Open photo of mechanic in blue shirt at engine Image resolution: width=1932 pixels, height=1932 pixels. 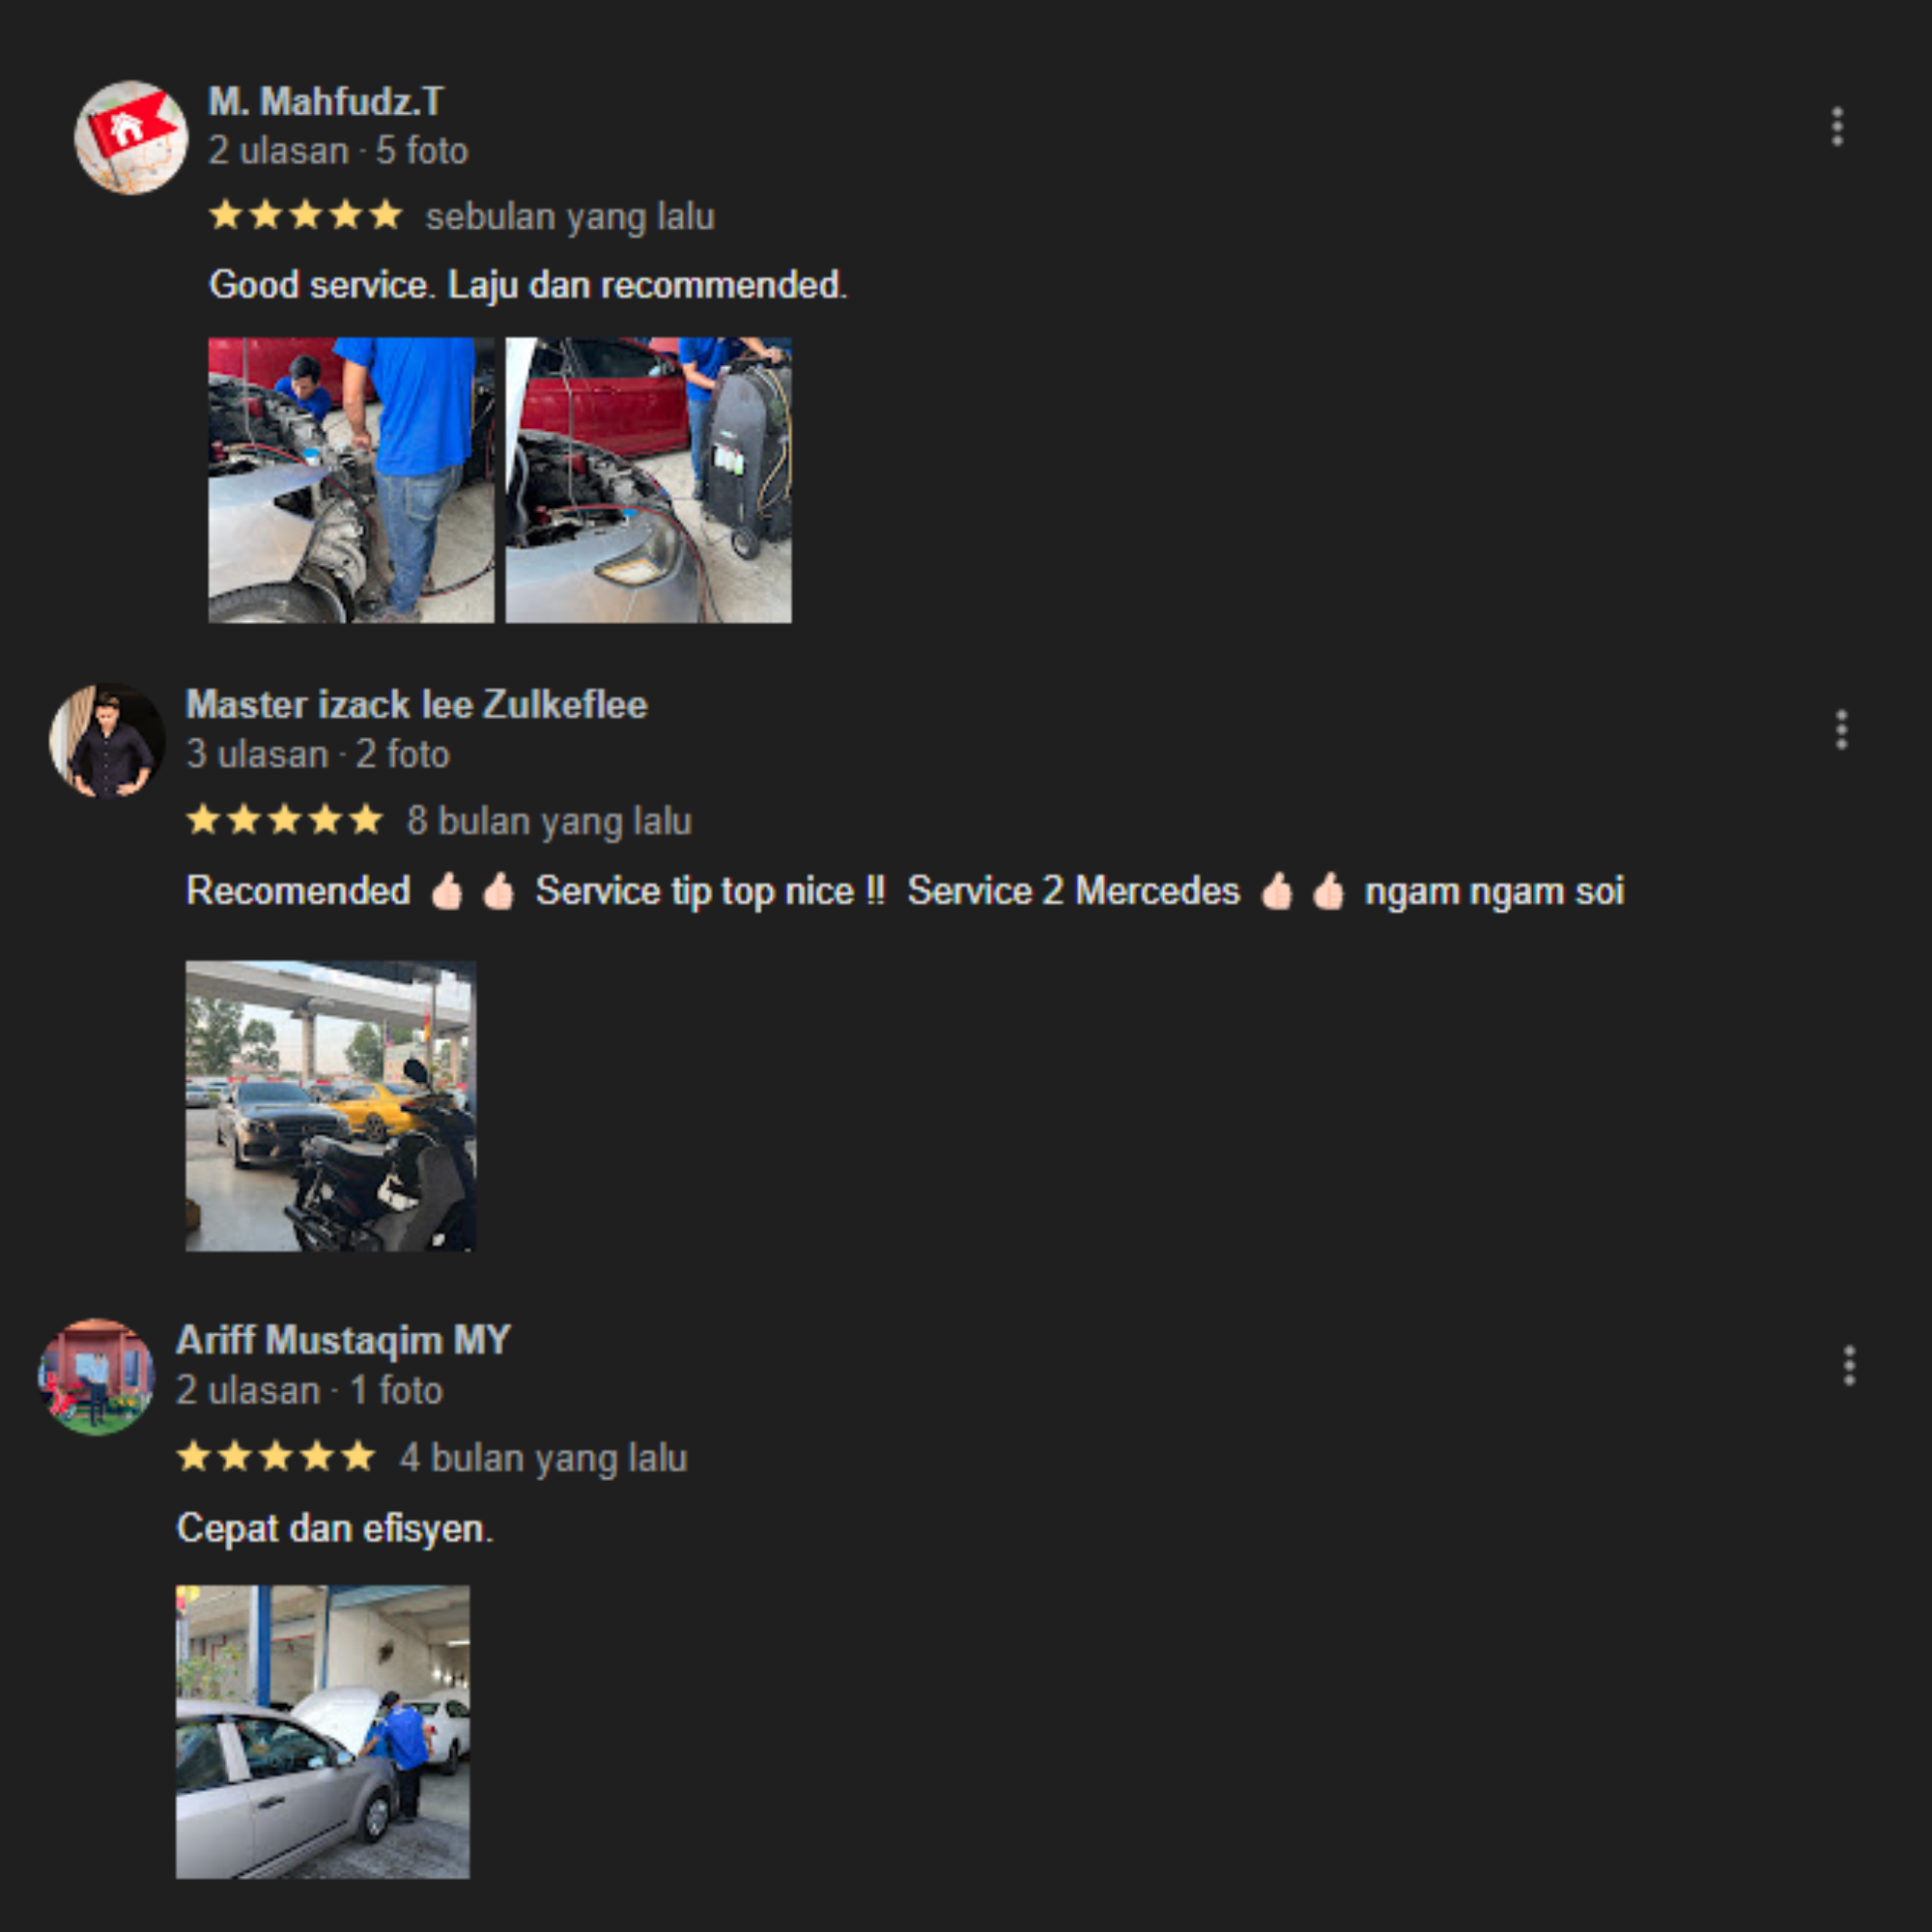pyautogui.click(x=351, y=480)
